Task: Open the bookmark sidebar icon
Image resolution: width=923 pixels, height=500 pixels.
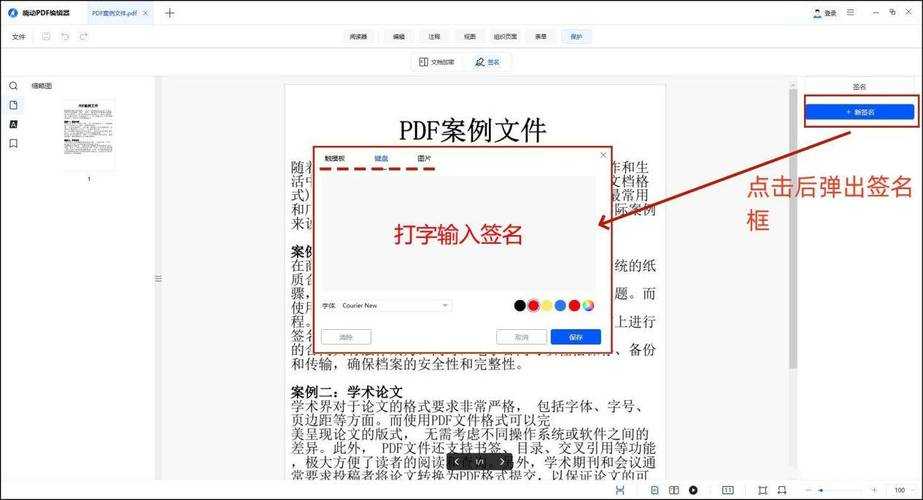Action: coord(14,143)
